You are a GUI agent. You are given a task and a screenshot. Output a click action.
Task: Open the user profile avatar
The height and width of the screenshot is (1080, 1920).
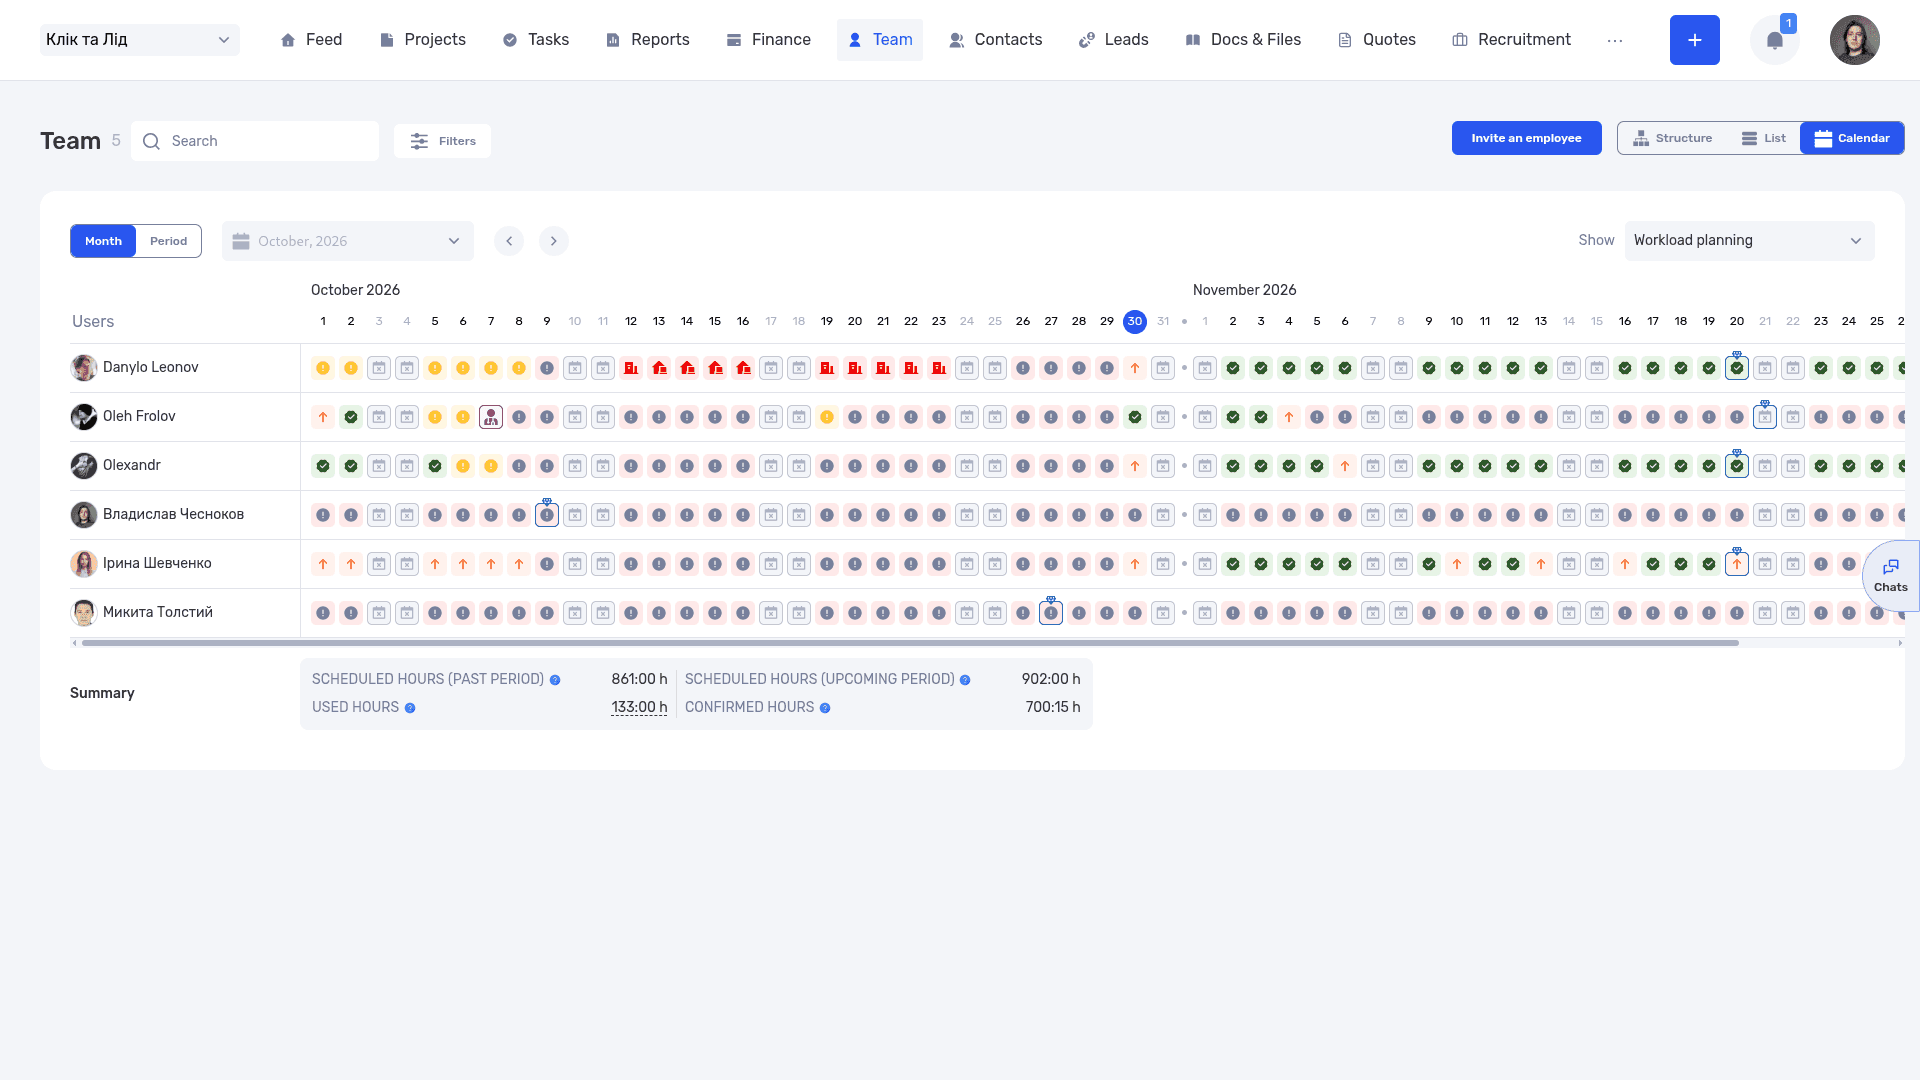pos(1854,40)
